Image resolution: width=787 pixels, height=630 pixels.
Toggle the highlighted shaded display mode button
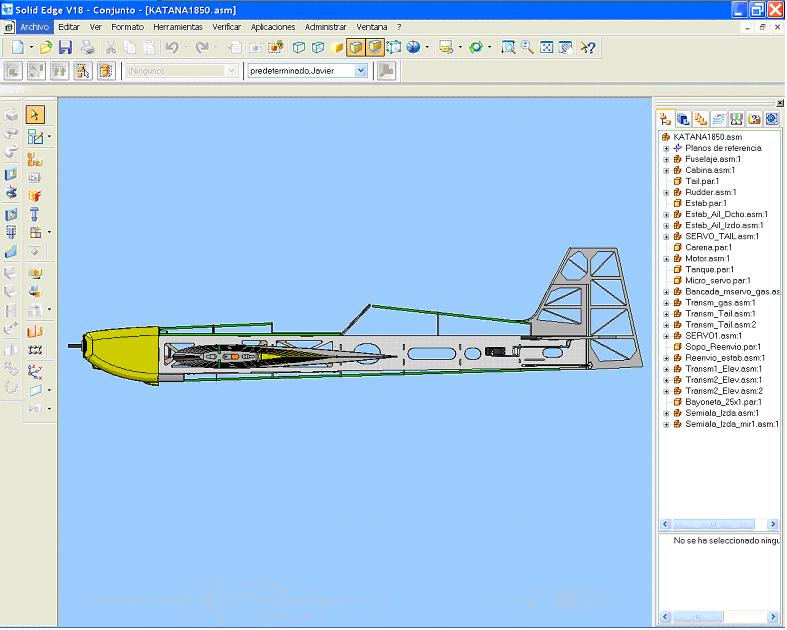356,47
